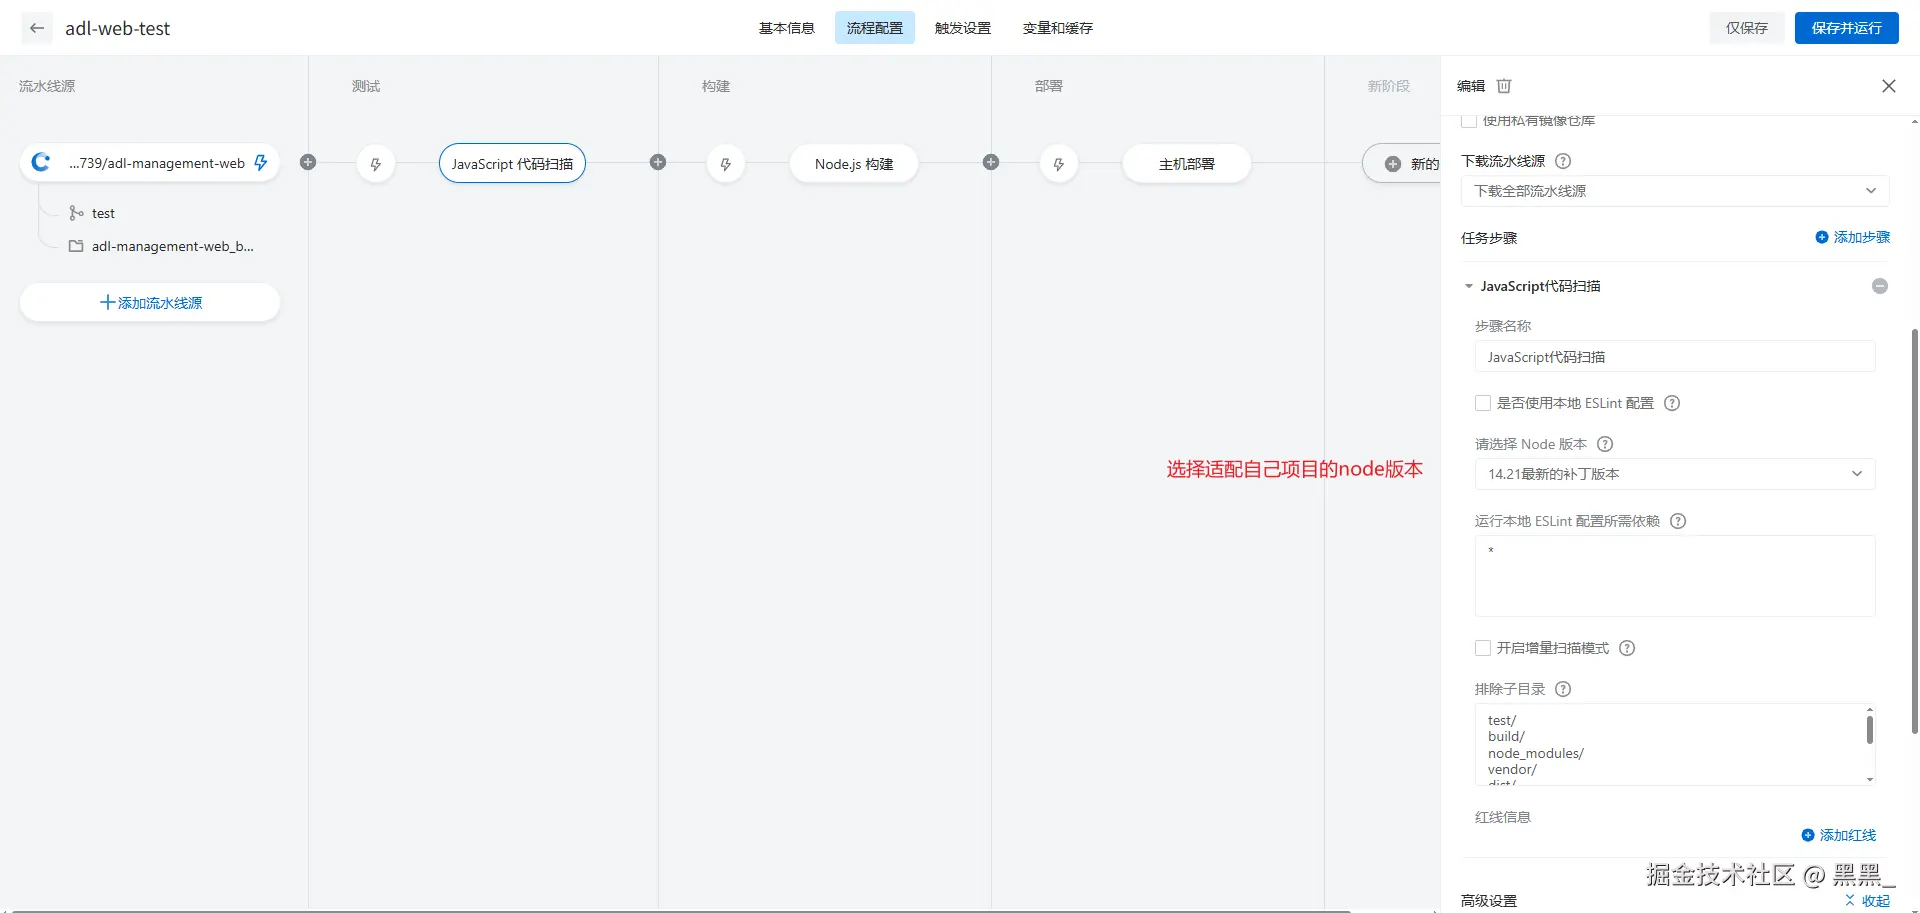The height and width of the screenshot is (913, 1920).
Task: Collapse the JavaScript代码扫描 step section
Action: pos(1469,286)
